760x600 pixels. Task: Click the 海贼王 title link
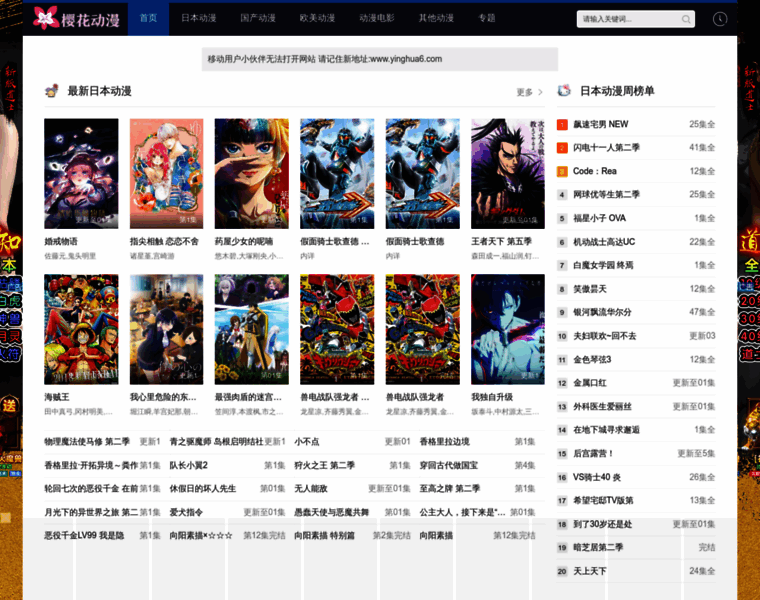[57, 397]
